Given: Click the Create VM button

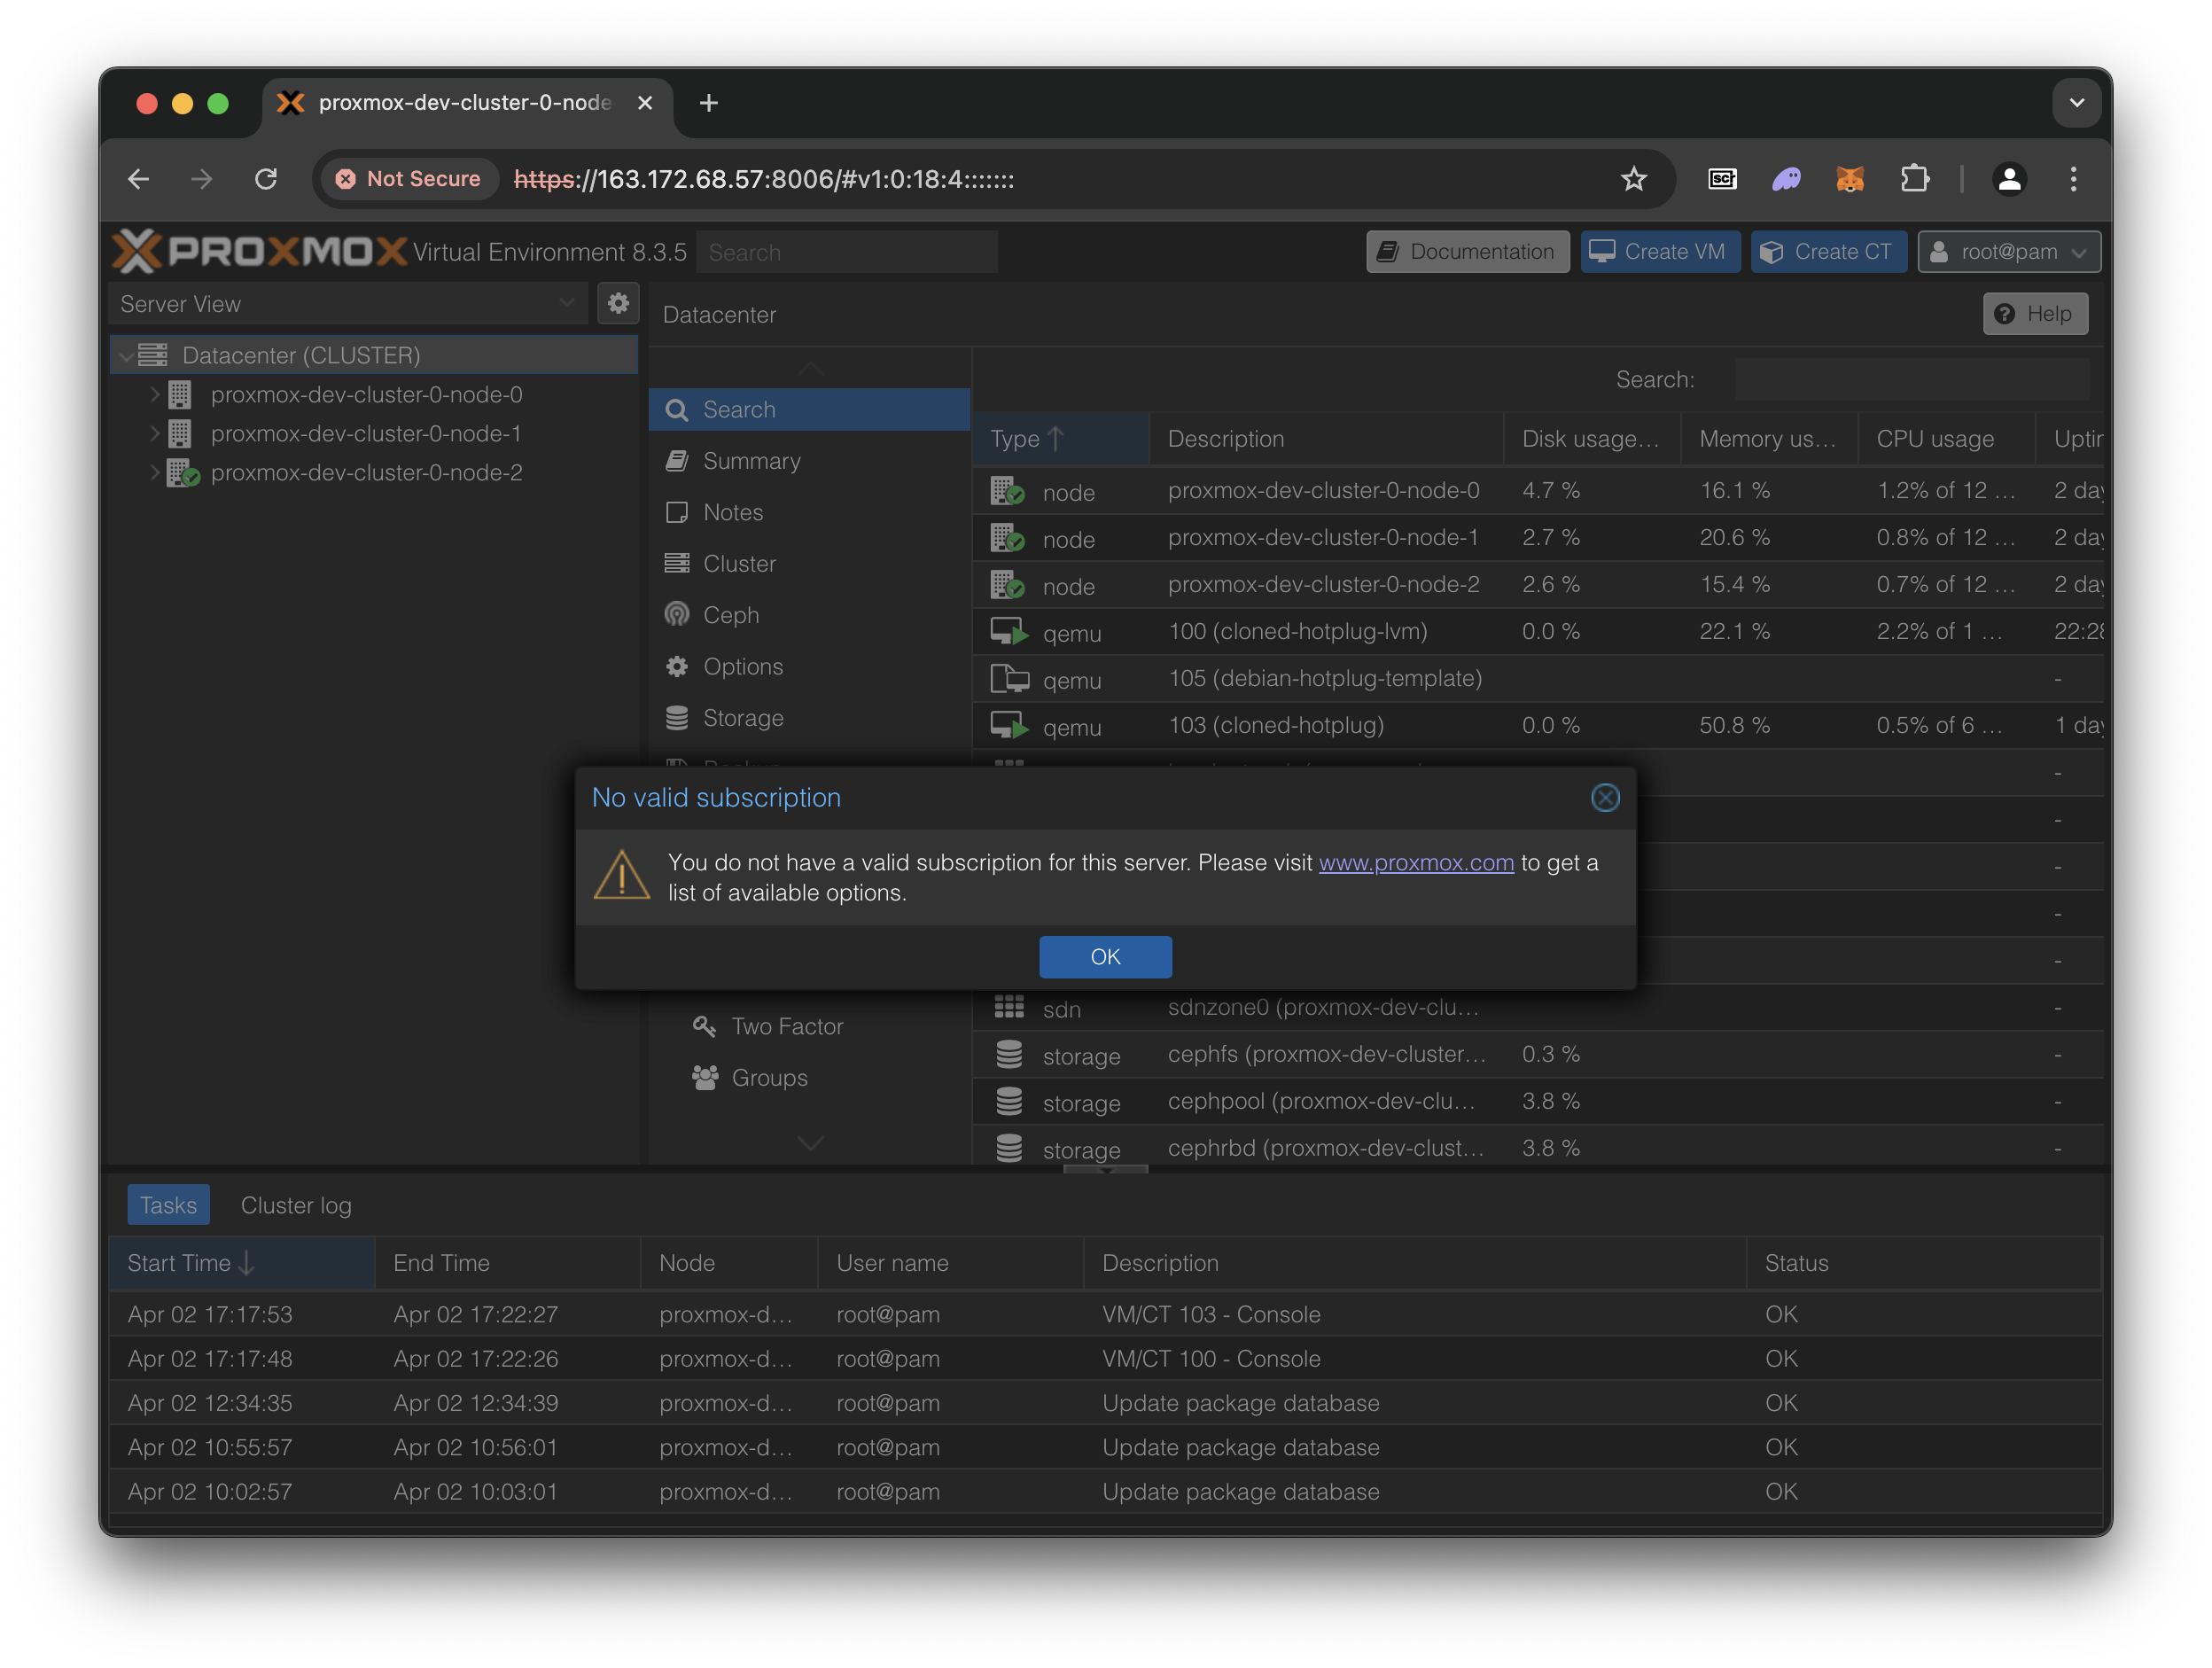Looking at the screenshot, I should pos(1659,252).
